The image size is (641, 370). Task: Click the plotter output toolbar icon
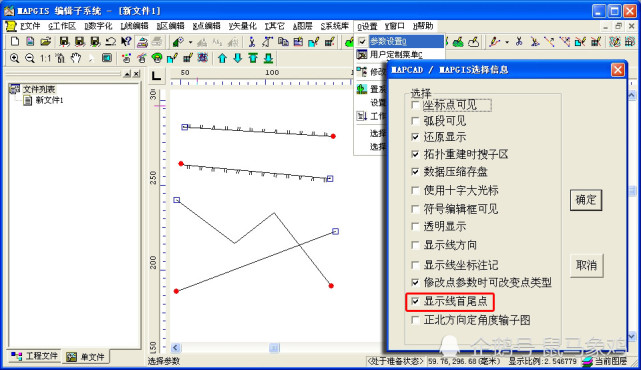click(x=142, y=41)
